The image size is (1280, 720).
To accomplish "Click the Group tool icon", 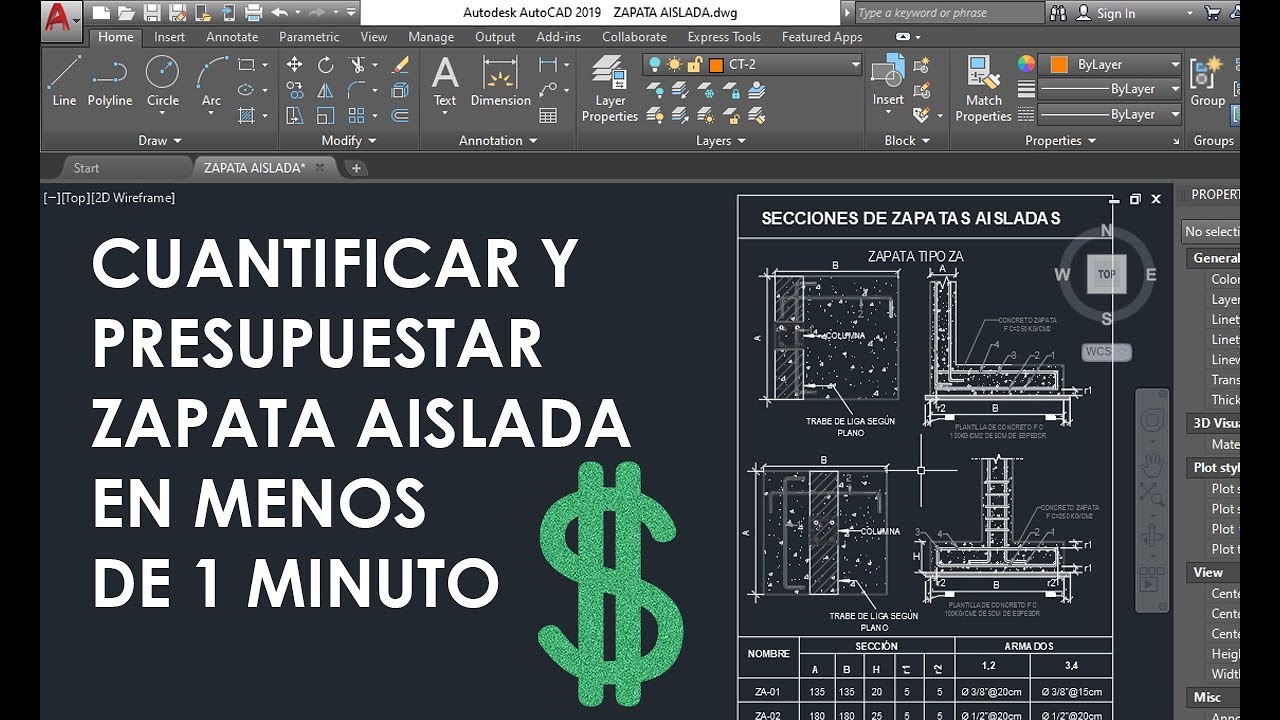I will tap(1207, 82).
